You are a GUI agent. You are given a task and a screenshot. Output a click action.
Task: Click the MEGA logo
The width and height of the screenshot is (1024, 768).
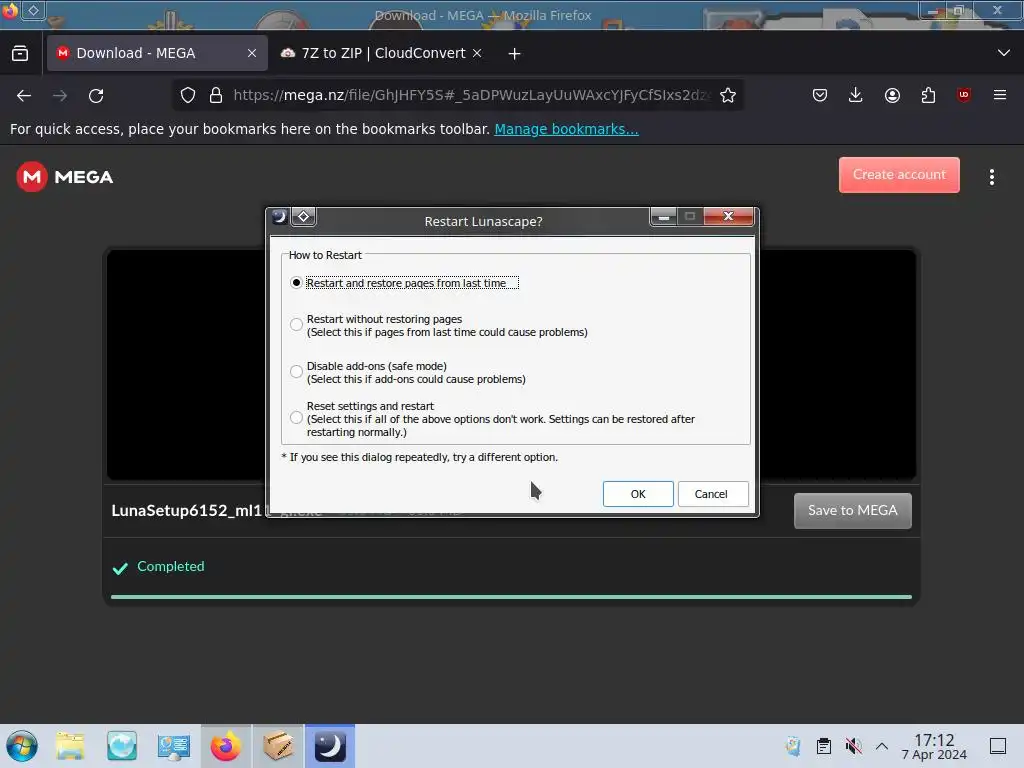(x=65, y=176)
